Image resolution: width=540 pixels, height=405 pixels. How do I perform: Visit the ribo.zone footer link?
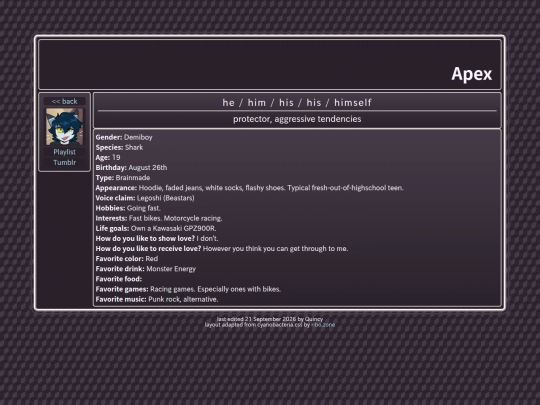click(323, 325)
